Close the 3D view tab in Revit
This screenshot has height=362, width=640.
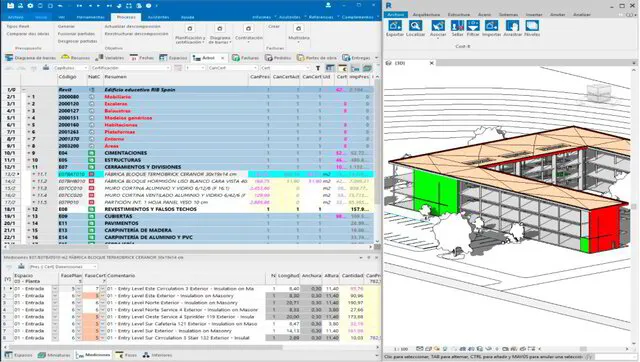tap(431, 63)
